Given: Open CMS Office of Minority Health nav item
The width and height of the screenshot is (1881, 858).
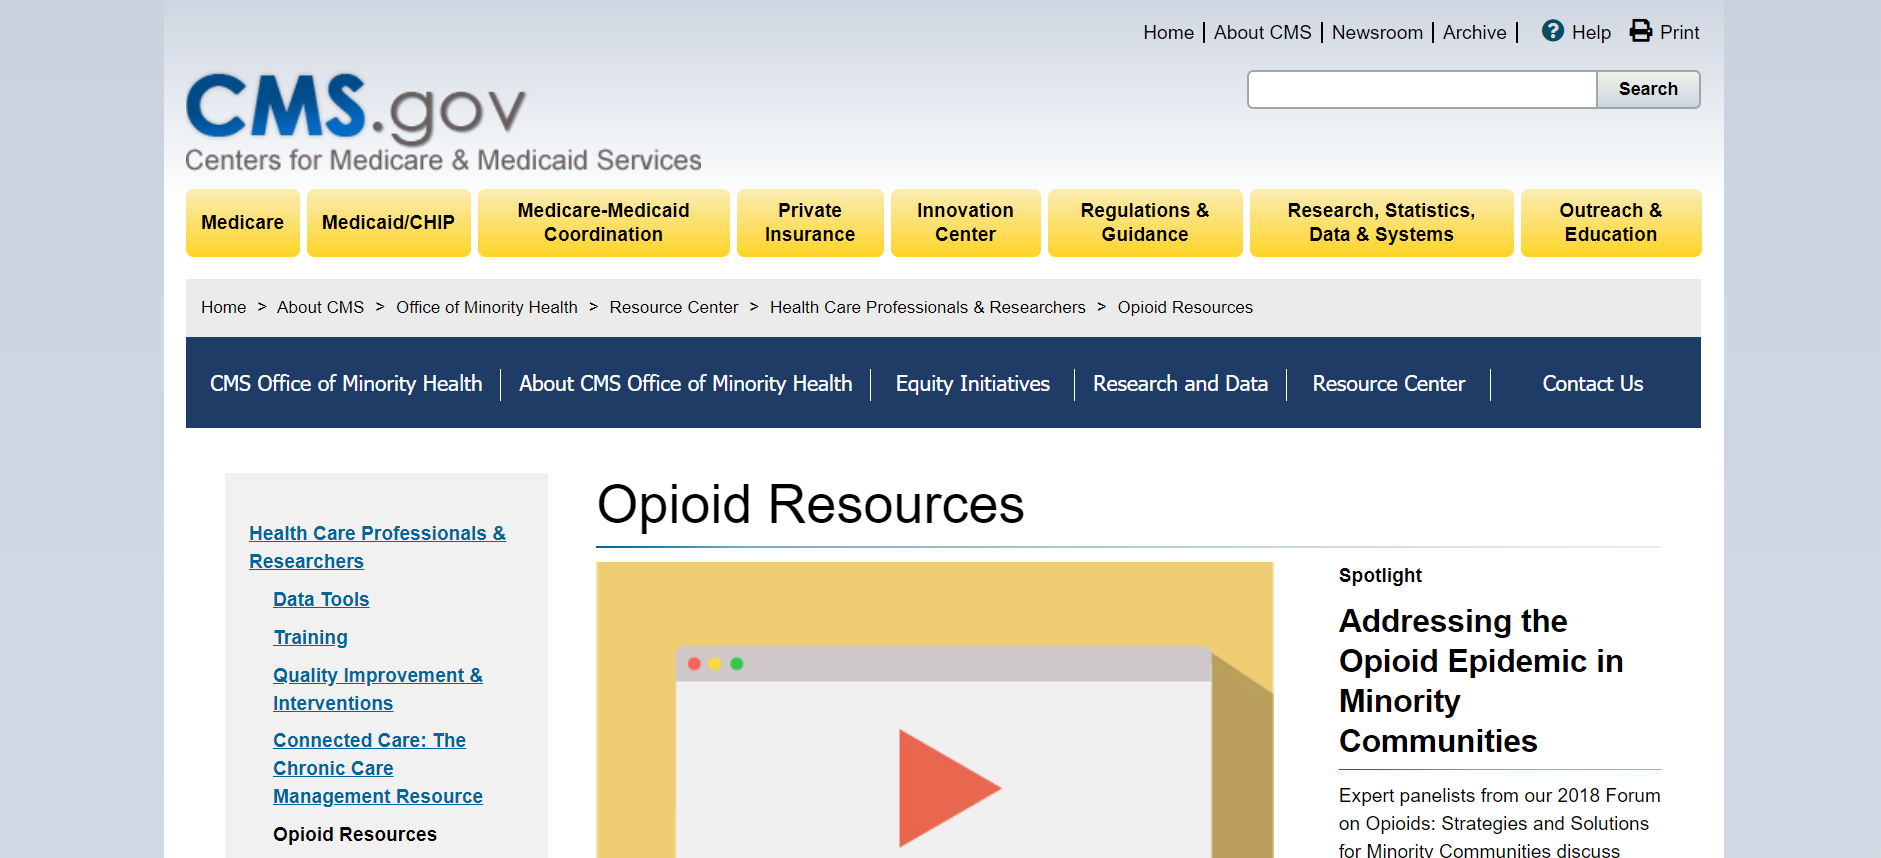Looking at the screenshot, I should (x=346, y=384).
